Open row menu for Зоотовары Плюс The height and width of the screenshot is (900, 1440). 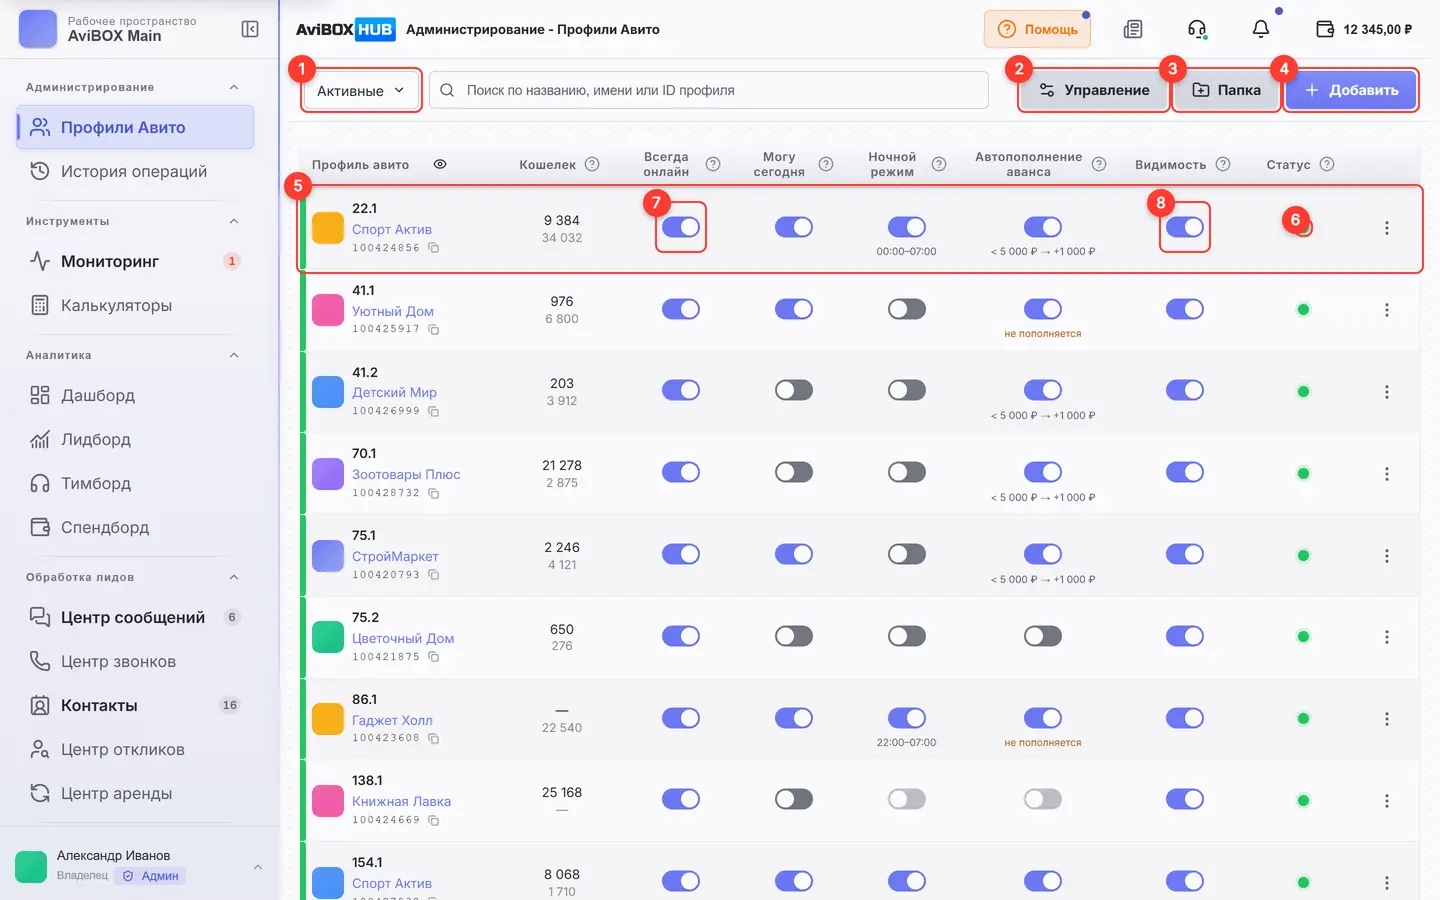1387,474
